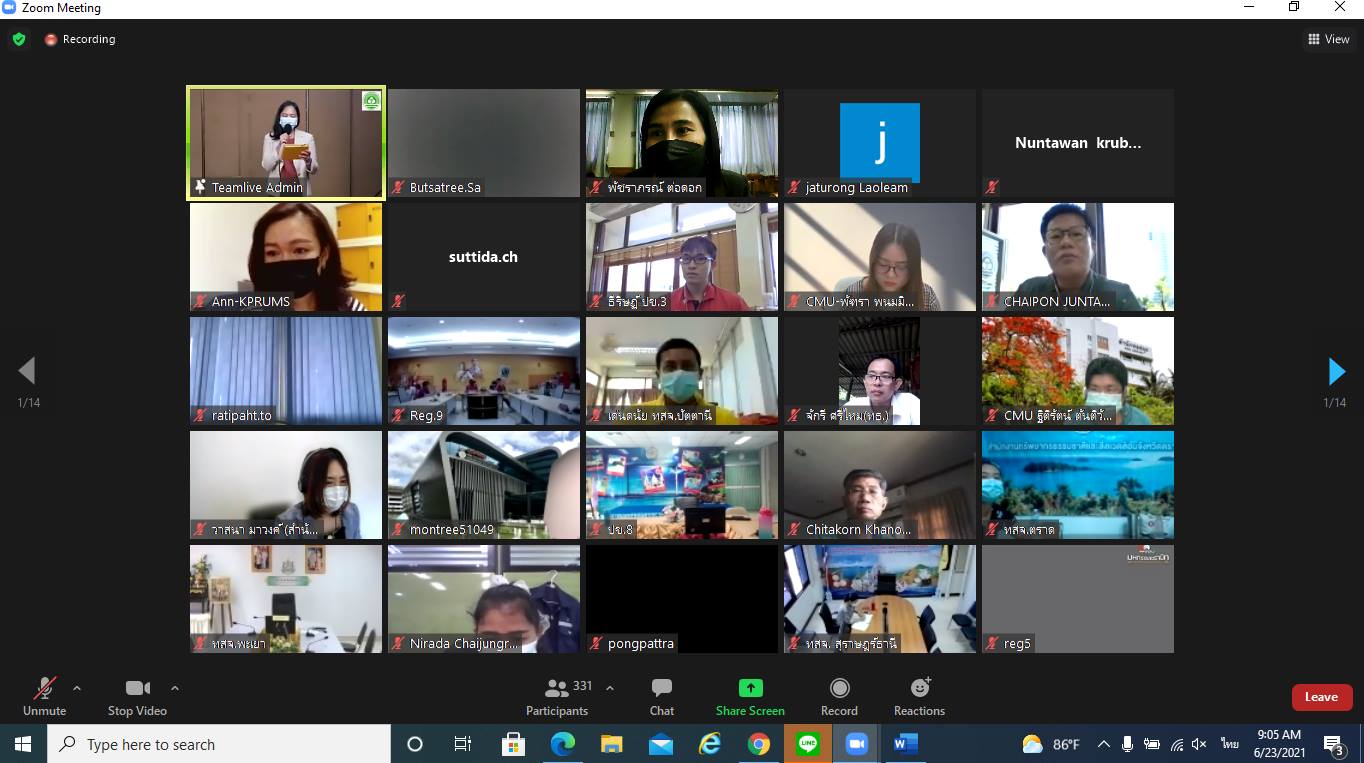
Task: Click the Share Screen icon
Action: (750, 688)
